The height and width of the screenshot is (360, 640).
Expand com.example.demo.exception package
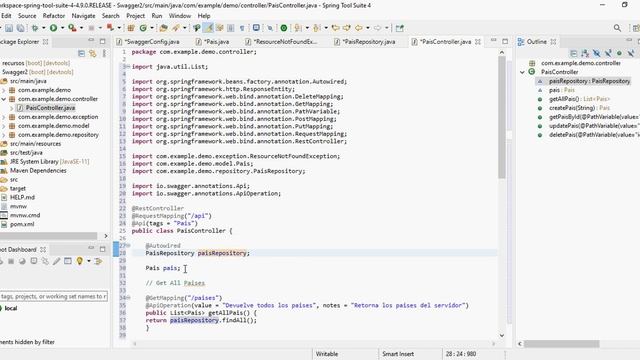[x=4, y=117]
